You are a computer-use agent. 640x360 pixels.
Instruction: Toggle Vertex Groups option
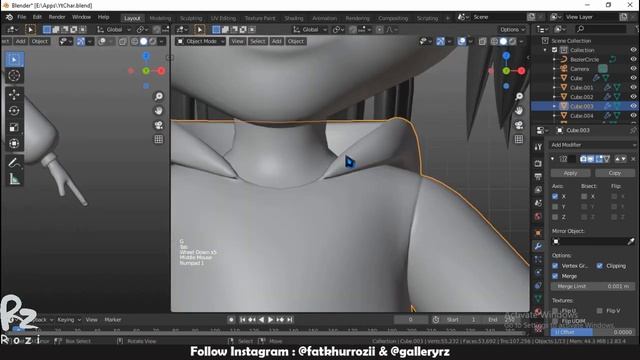point(555,266)
